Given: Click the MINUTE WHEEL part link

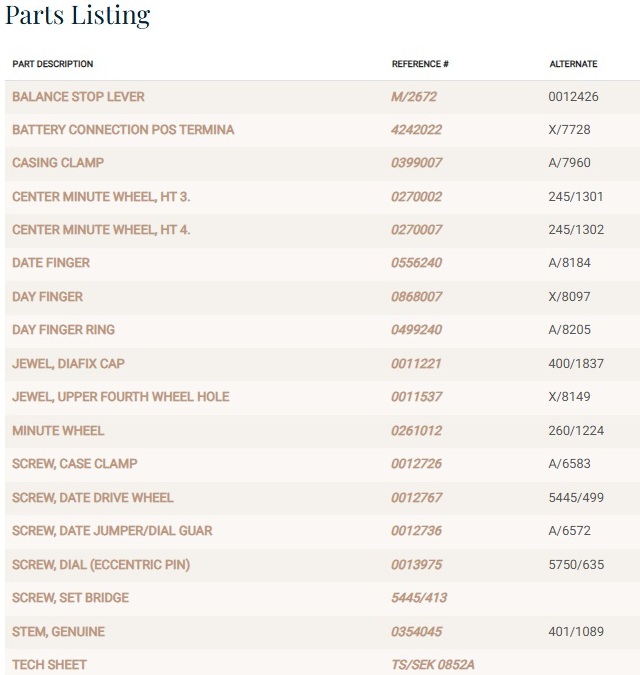Looking at the screenshot, I should [x=58, y=431].
